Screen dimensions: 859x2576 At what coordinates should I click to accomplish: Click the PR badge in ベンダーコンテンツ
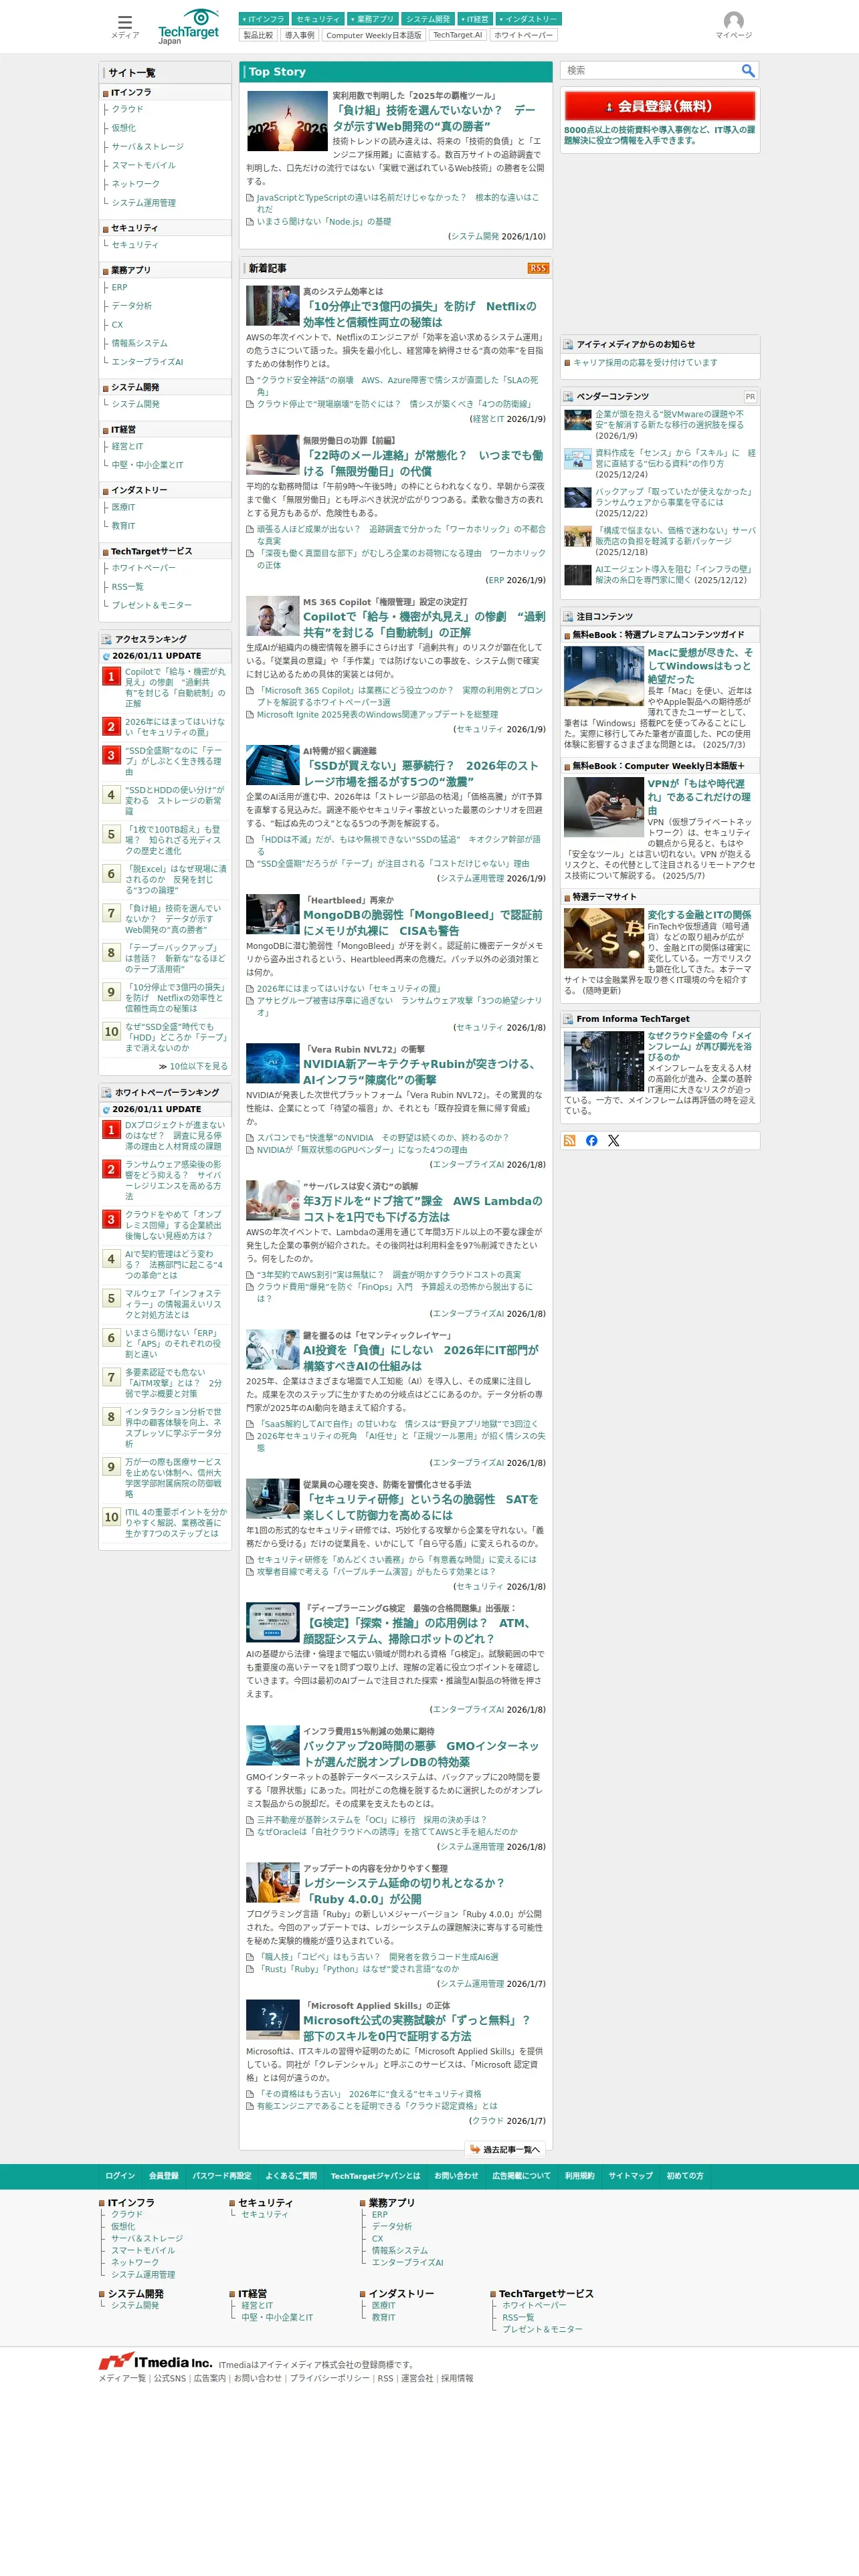[x=749, y=397]
